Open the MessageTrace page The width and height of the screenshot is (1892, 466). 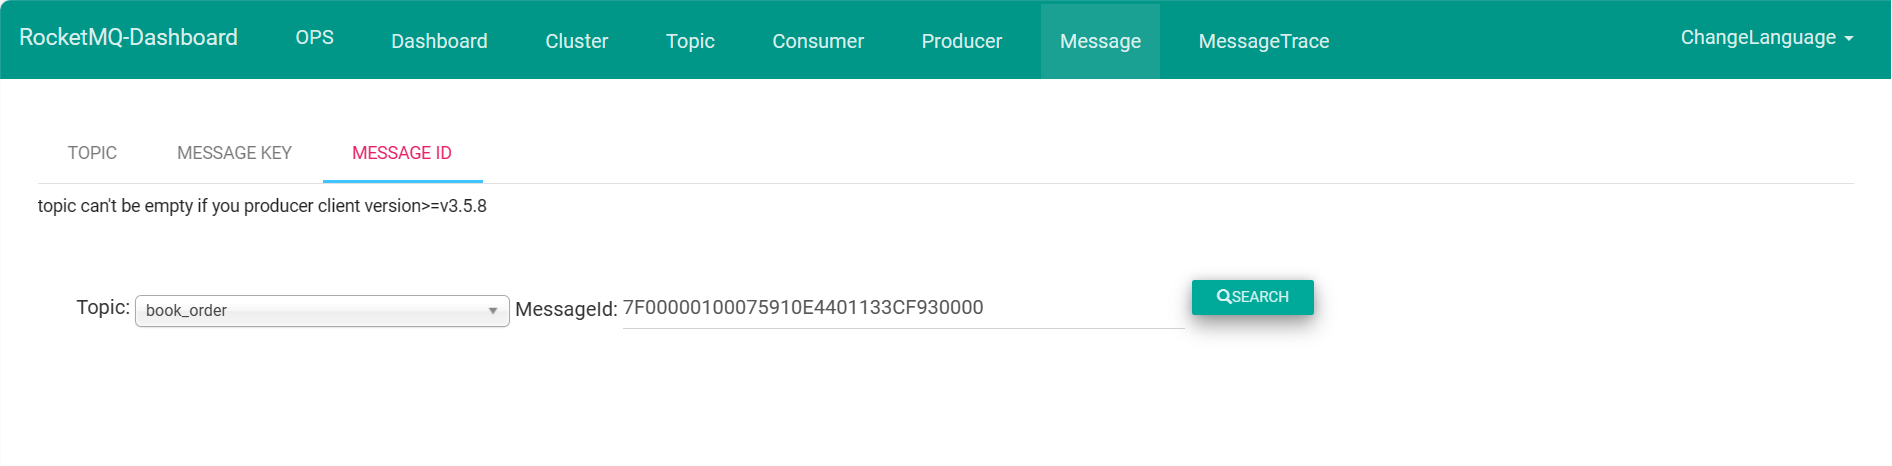1263,41
